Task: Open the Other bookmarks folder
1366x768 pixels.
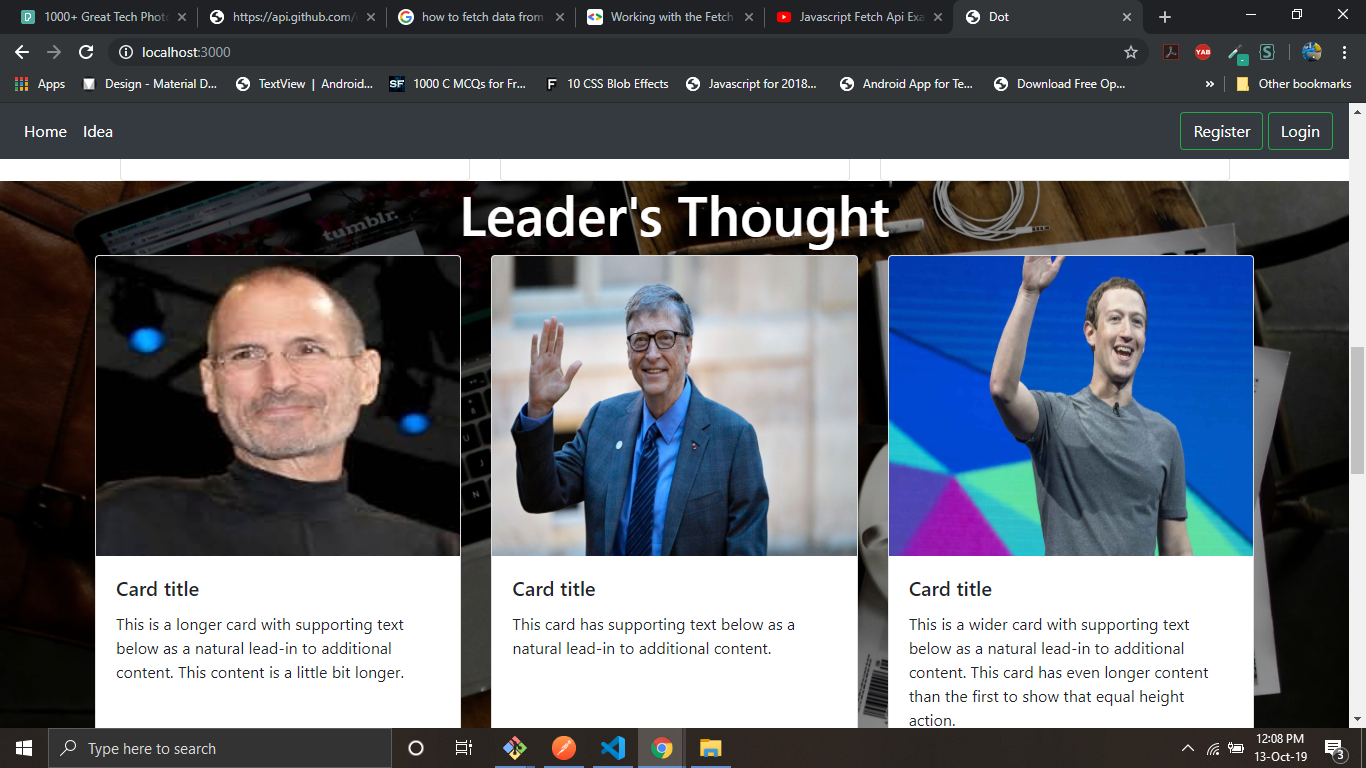Action: [1294, 84]
